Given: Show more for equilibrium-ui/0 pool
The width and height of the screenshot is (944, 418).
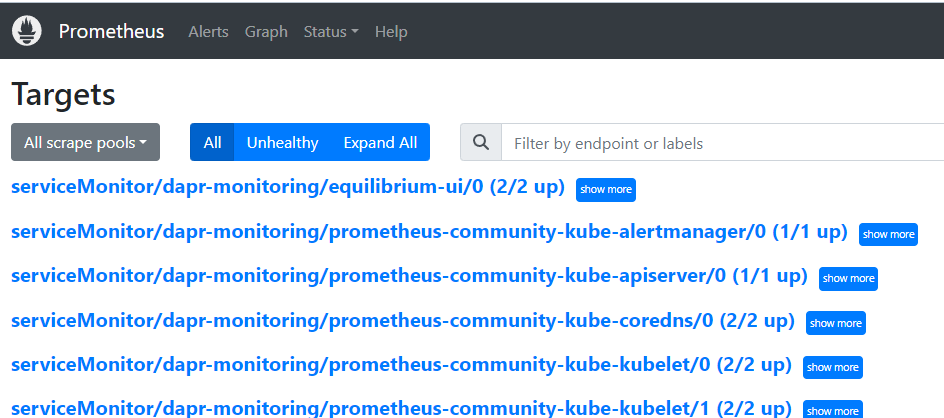Looking at the screenshot, I should click(x=606, y=190).
